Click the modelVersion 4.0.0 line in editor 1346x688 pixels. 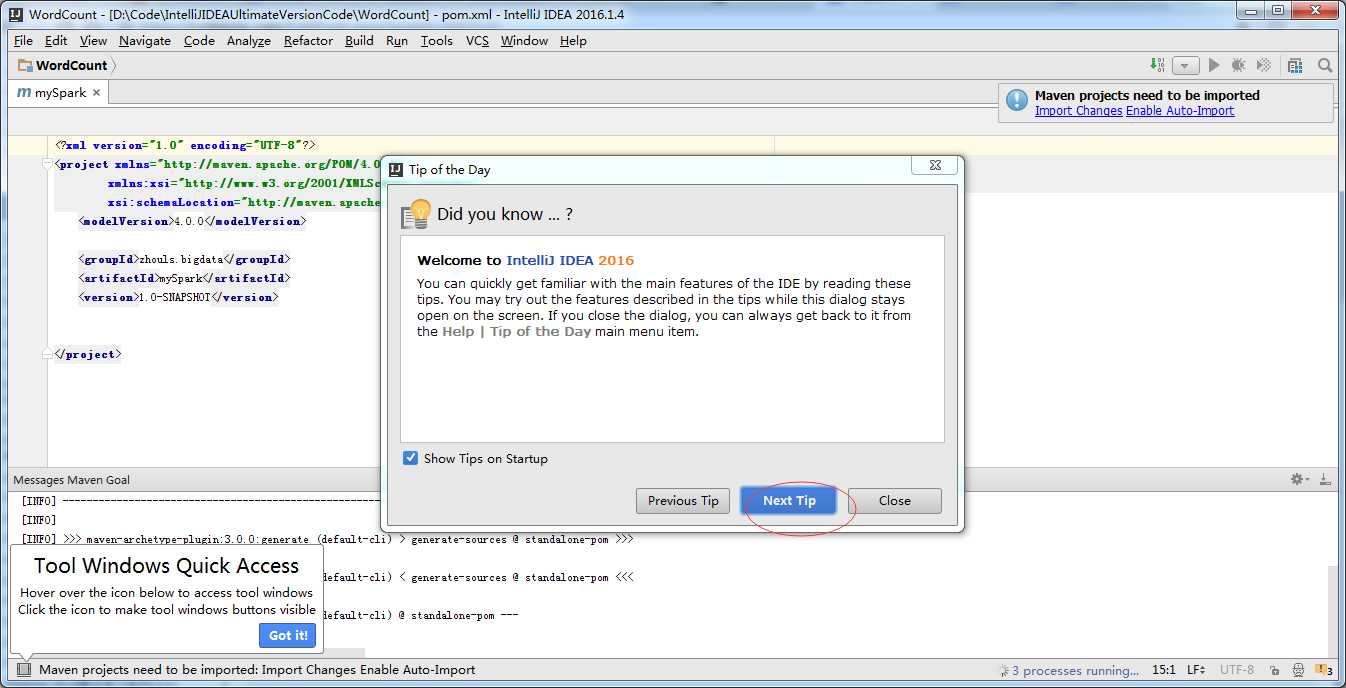coord(193,221)
